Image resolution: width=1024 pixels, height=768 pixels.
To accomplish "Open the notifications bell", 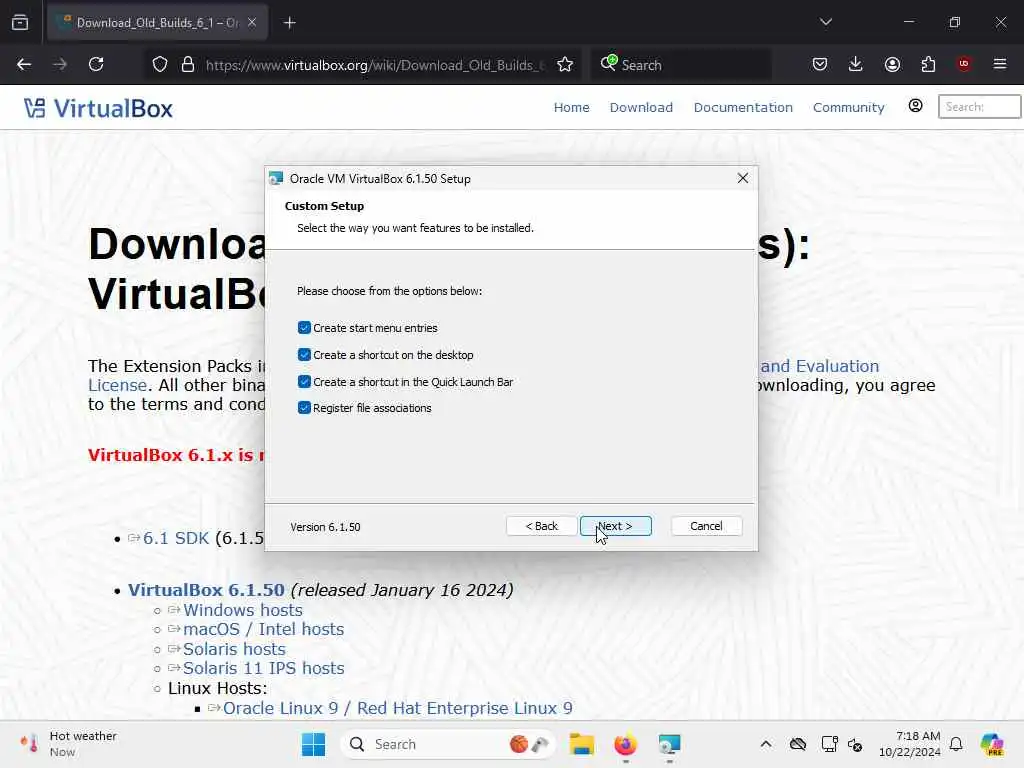I will click(x=956, y=744).
